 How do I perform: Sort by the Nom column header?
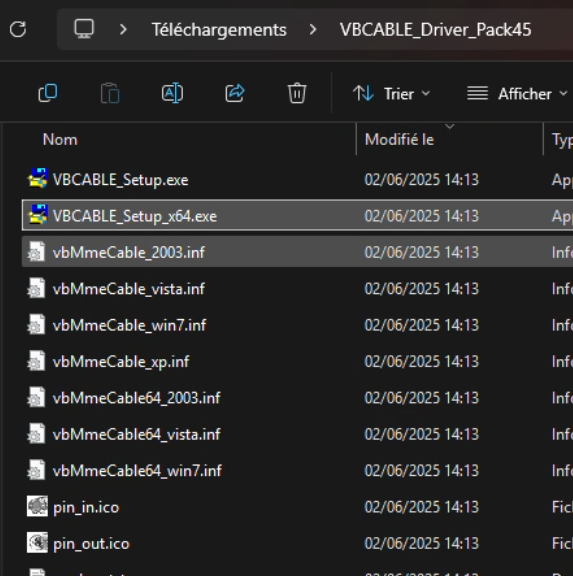click(60, 140)
